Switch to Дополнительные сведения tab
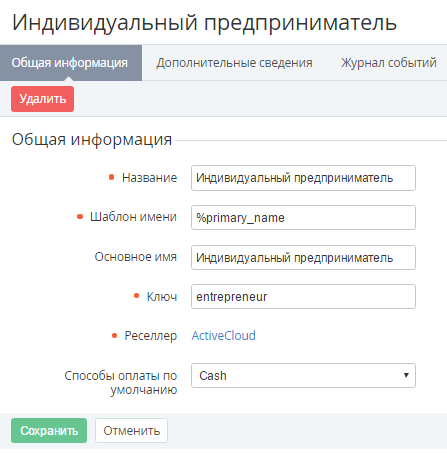Screen dimensions: 447x454 tap(234, 63)
